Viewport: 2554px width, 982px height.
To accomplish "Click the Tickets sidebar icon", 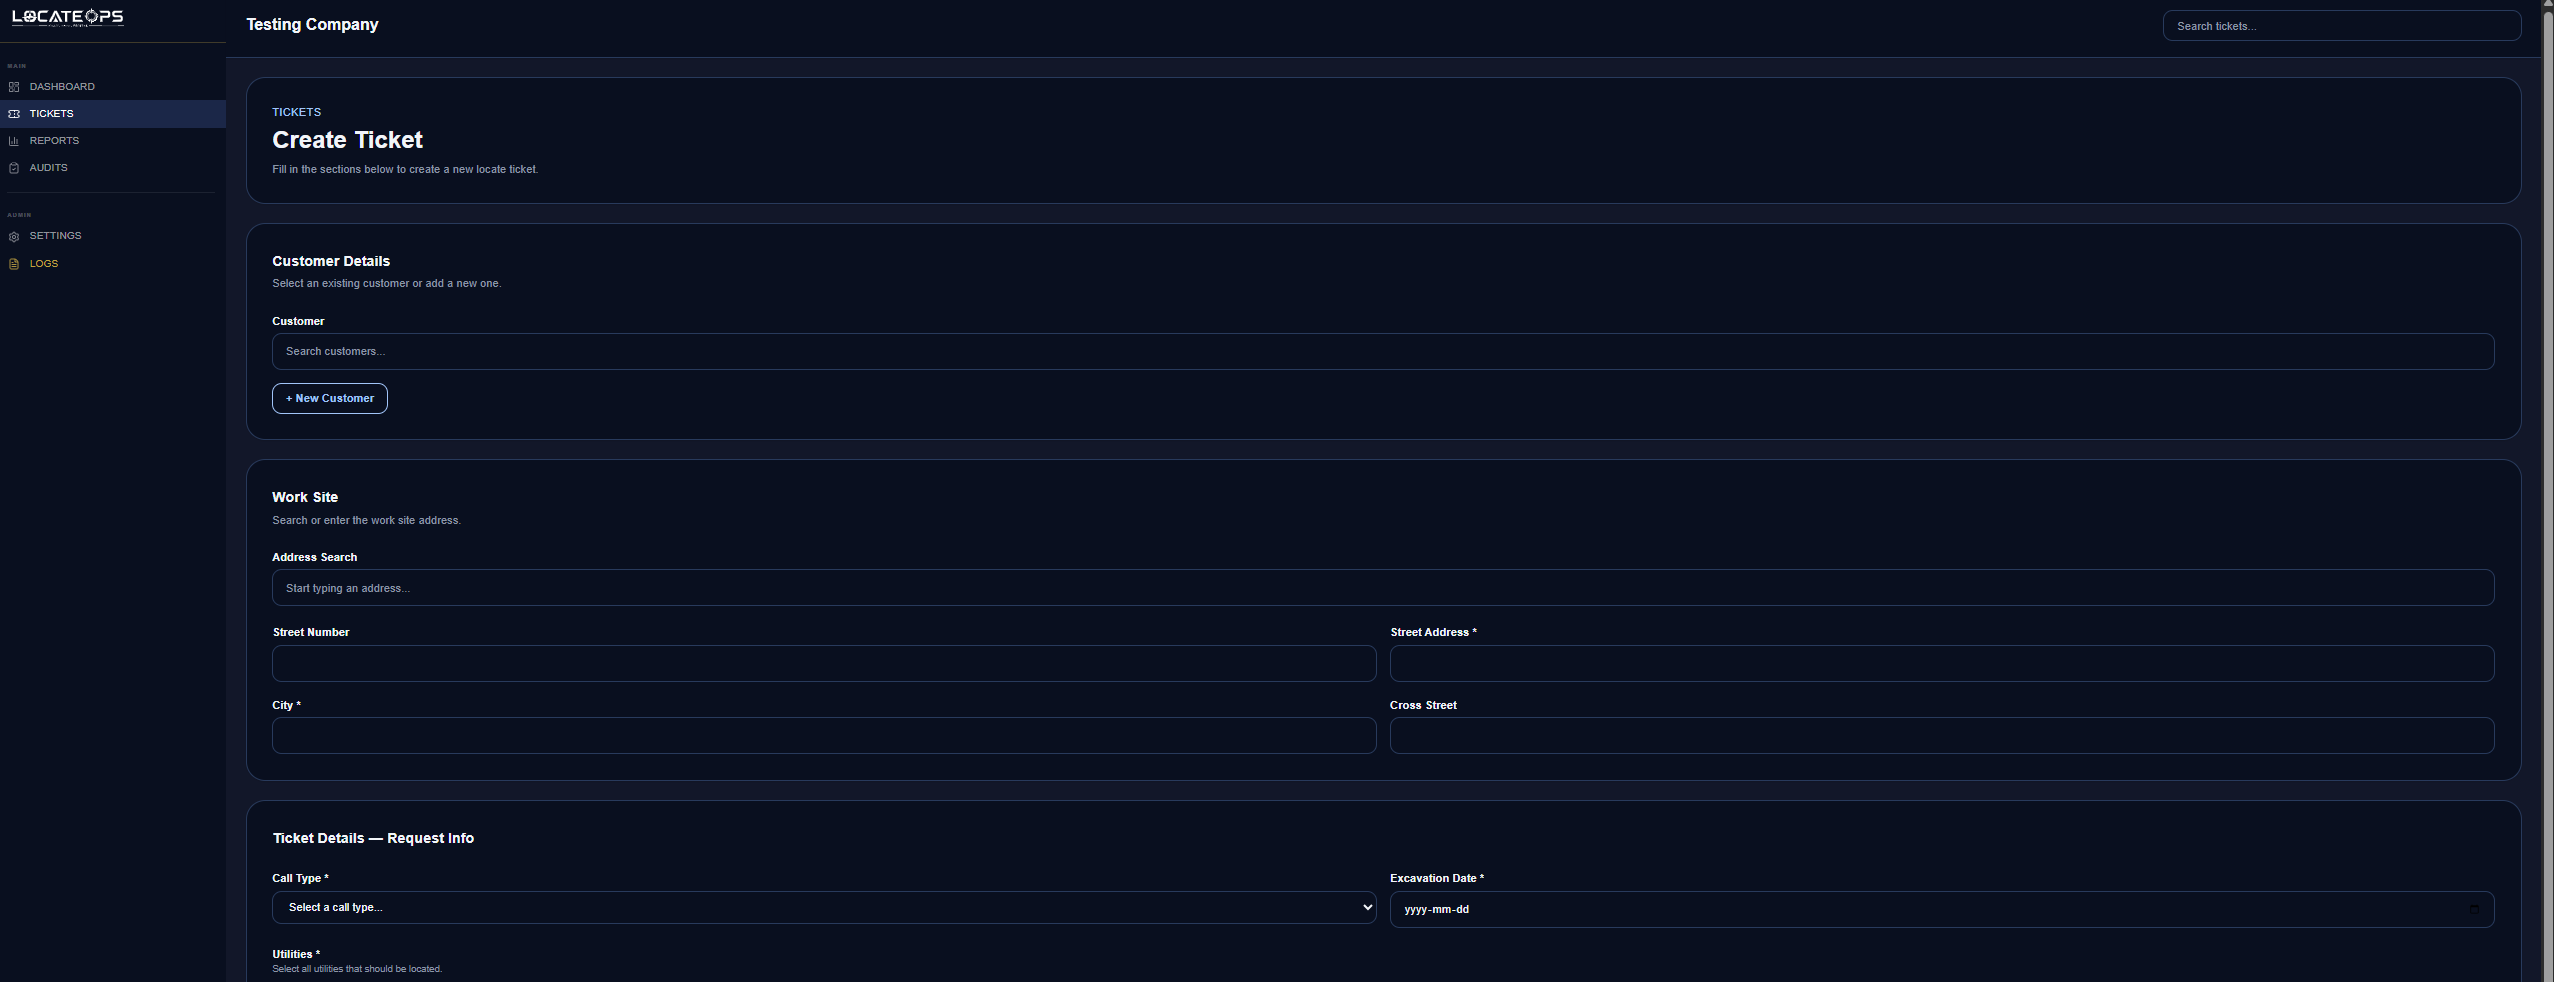I will [14, 114].
